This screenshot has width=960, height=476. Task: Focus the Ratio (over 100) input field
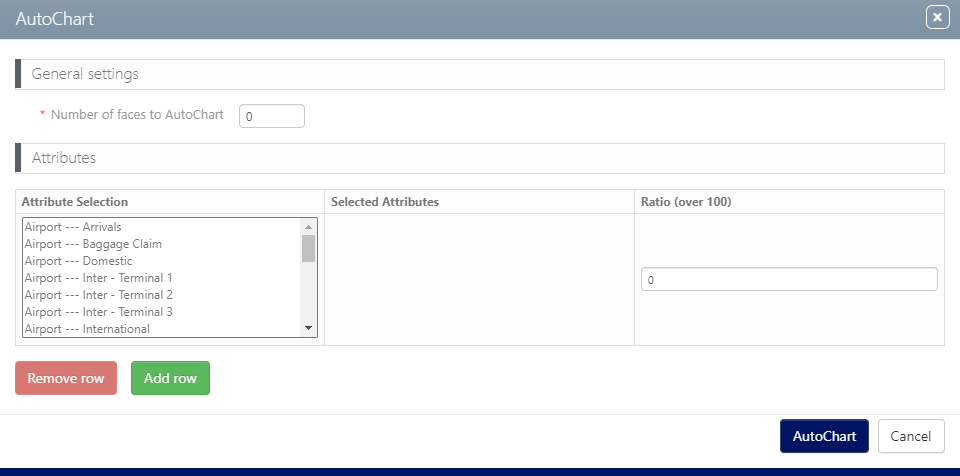pos(788,280)
